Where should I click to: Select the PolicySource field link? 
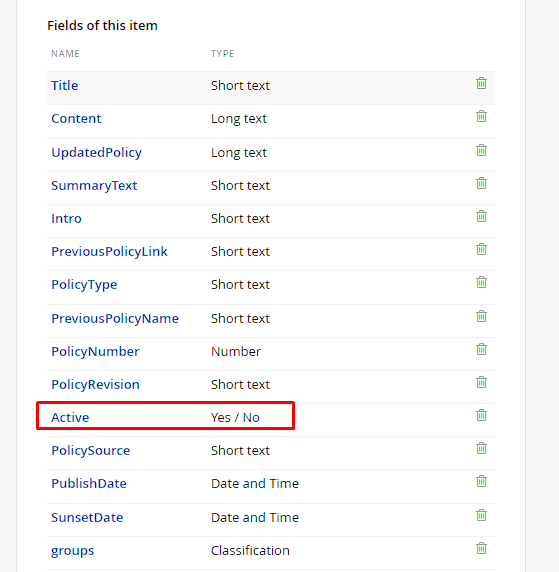click(90, 451)
